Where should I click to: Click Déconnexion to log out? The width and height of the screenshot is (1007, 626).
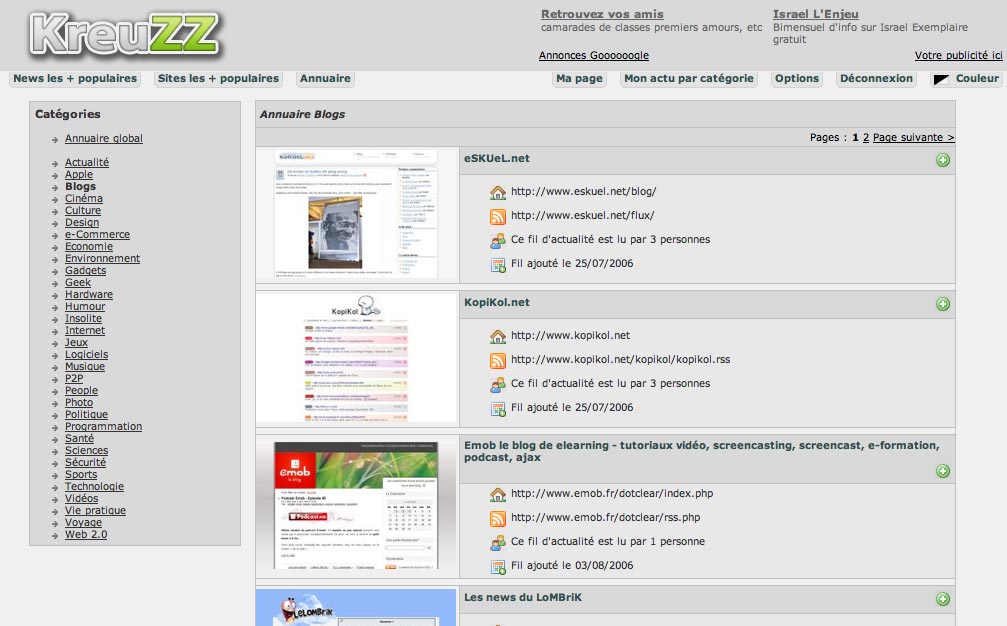(x=876, y=78)
